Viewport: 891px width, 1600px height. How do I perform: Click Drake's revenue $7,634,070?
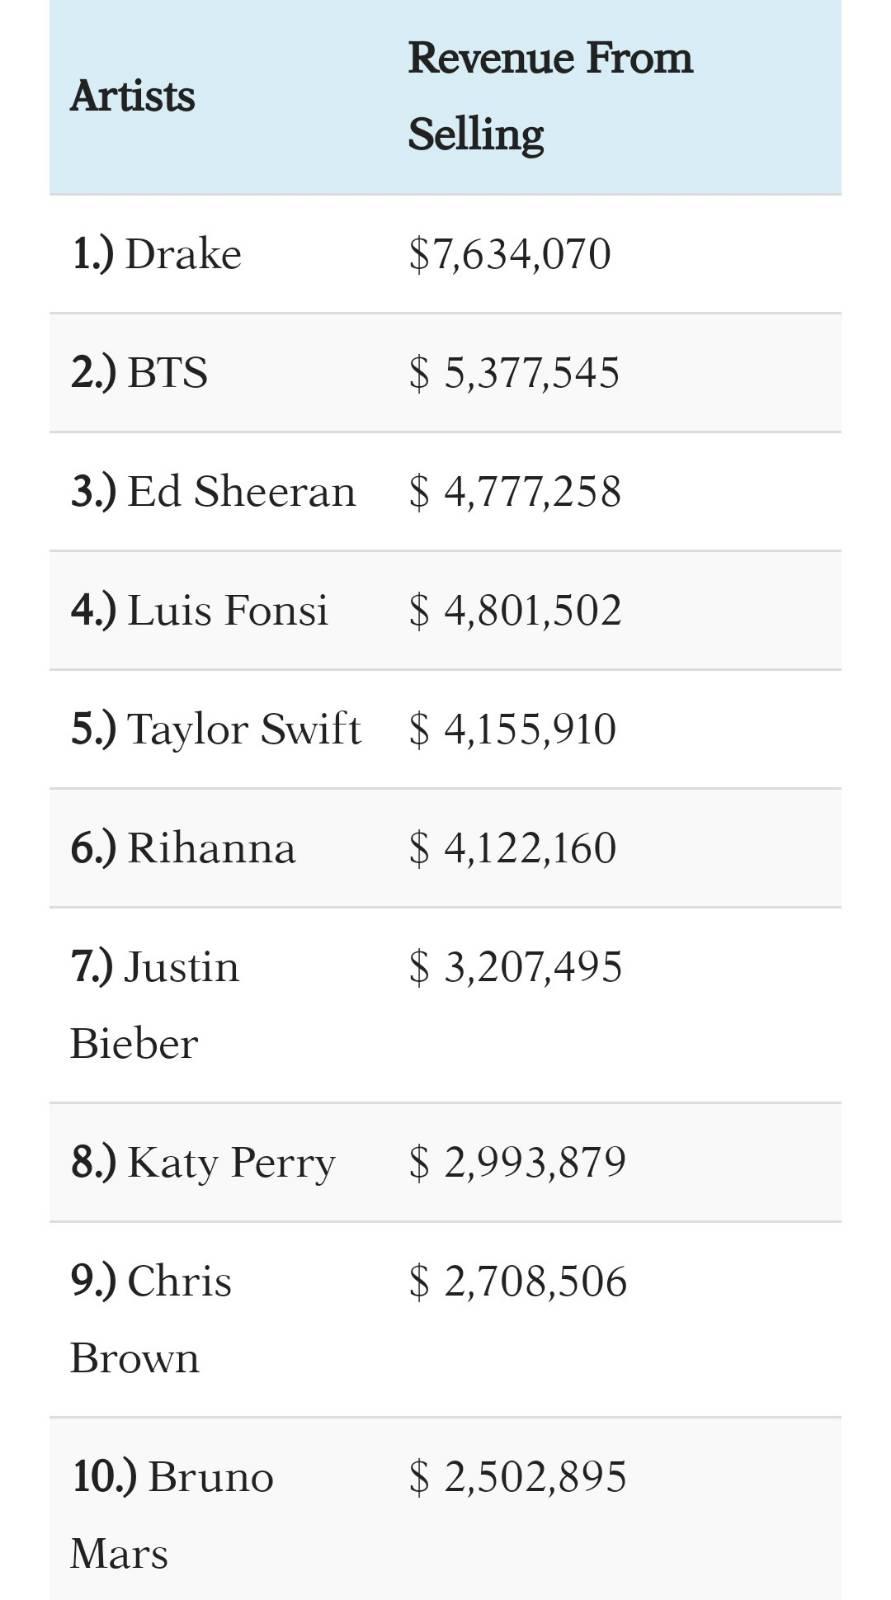point(509,254)
